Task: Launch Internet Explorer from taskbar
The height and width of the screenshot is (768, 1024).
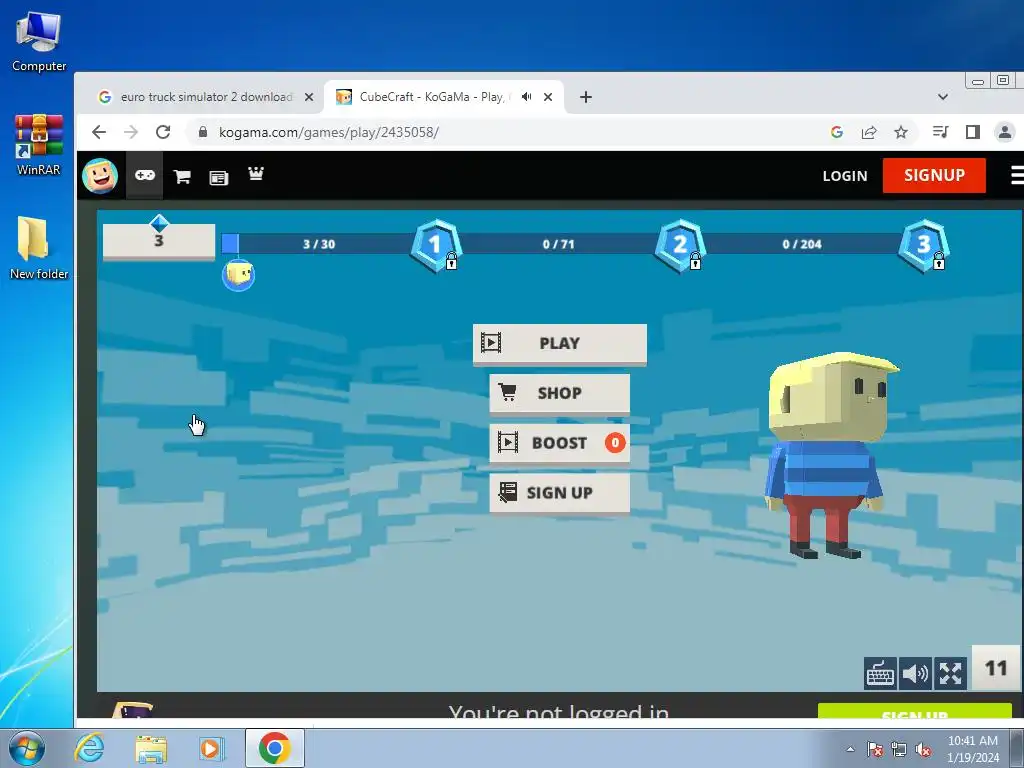Action: point(89,748)
